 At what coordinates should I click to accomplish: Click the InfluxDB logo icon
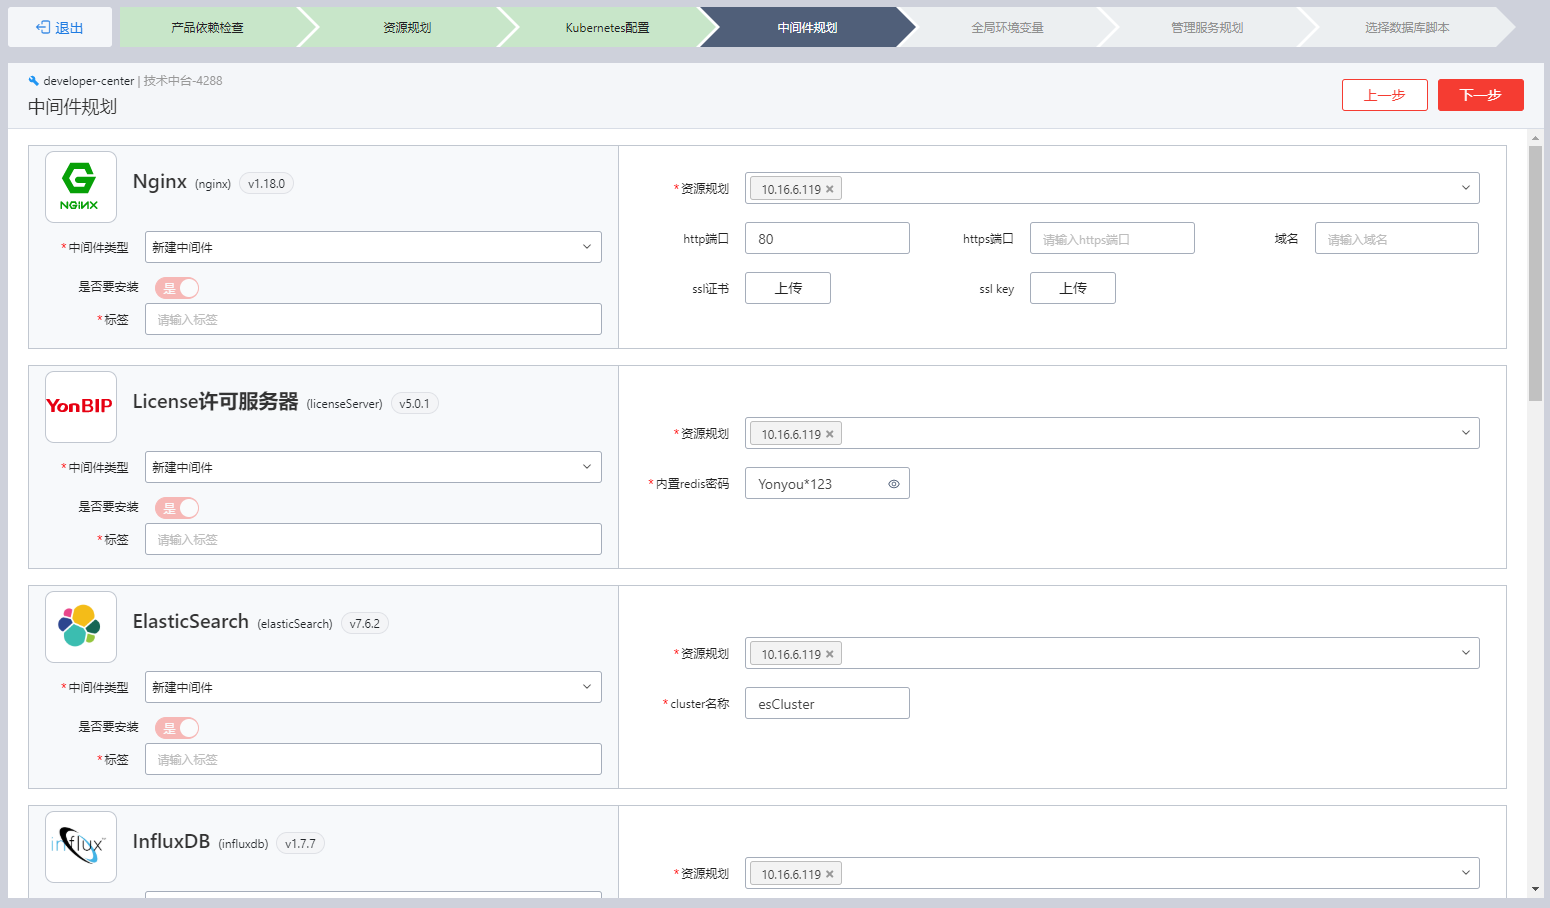pos(80,847)
